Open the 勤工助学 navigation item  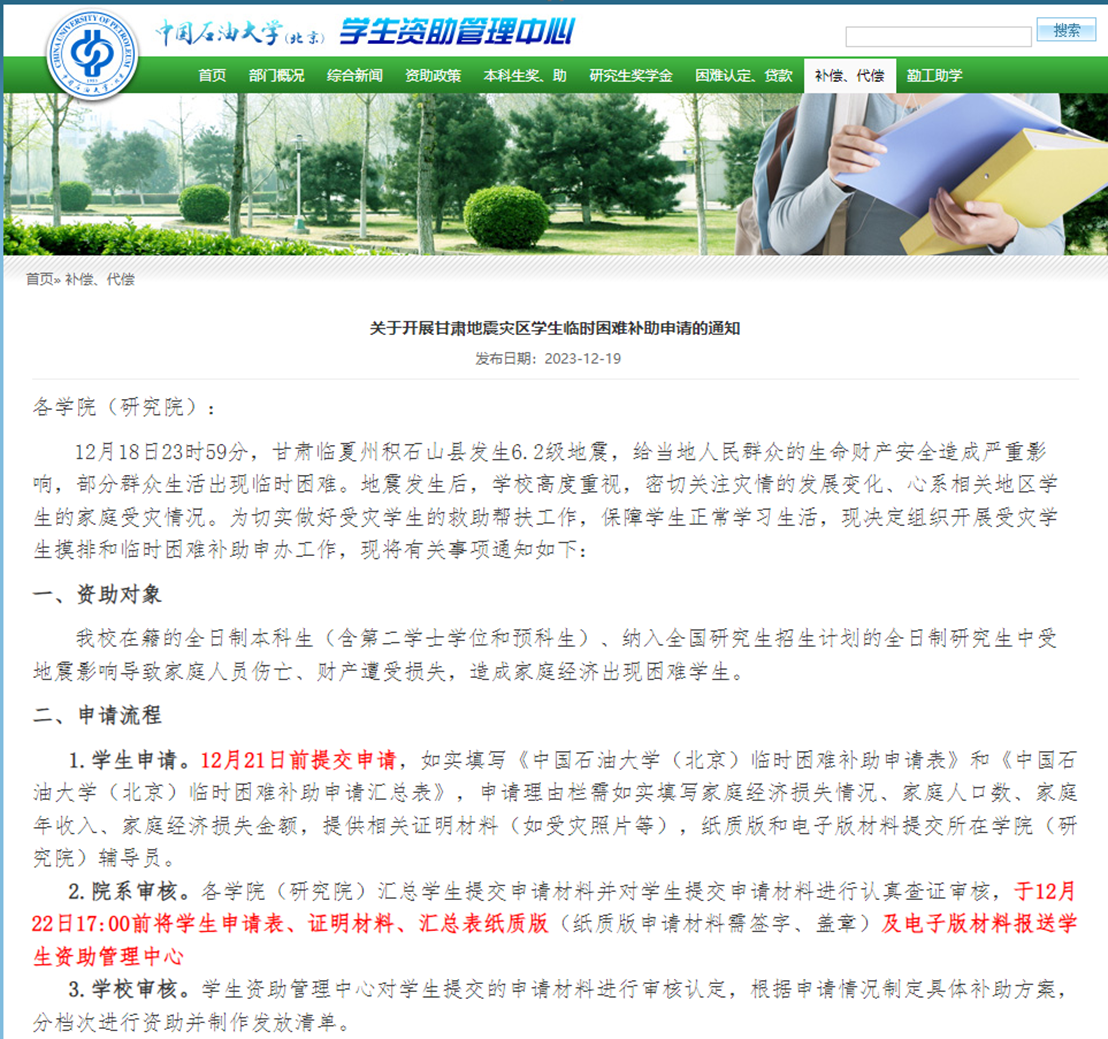click(x=934, y=75)
